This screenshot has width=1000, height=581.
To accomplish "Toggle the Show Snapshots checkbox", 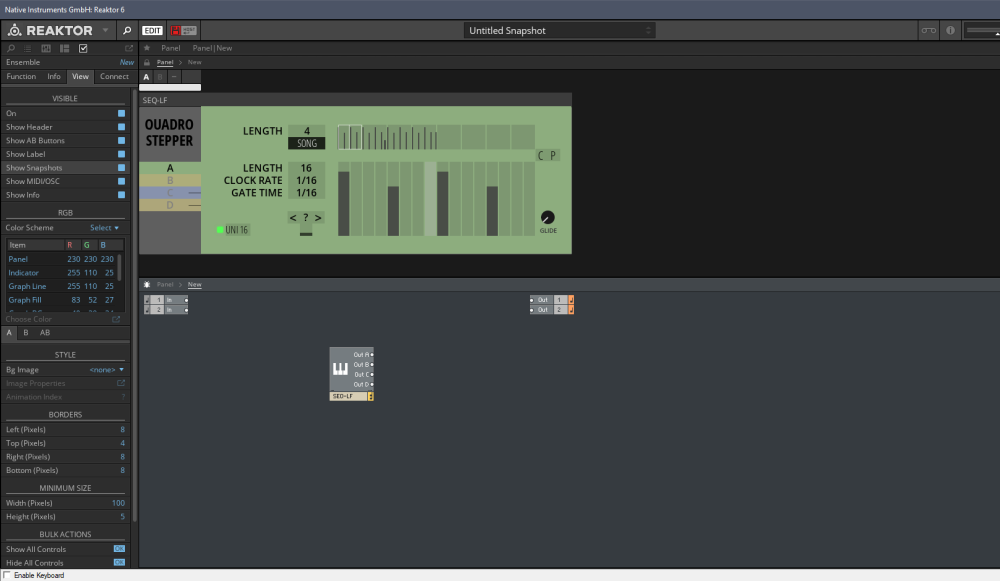I will (x=121, y=168).
